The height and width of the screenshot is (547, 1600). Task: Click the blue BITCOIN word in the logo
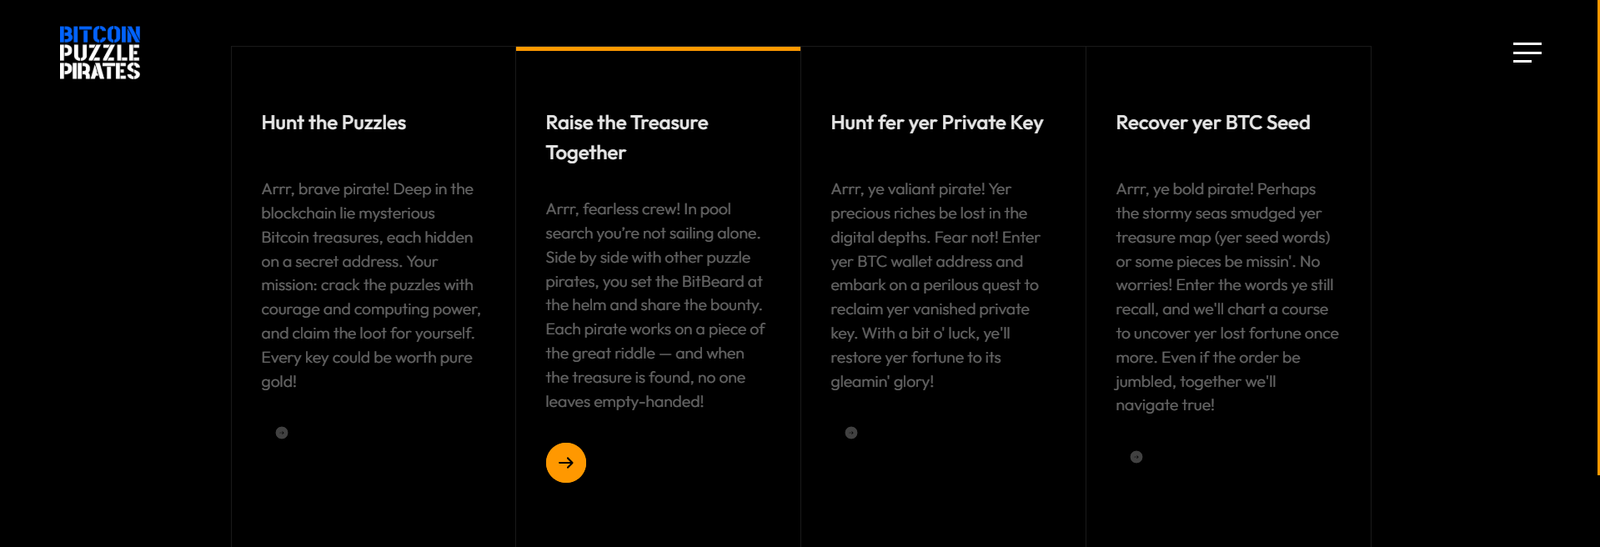tap(99, 35)
